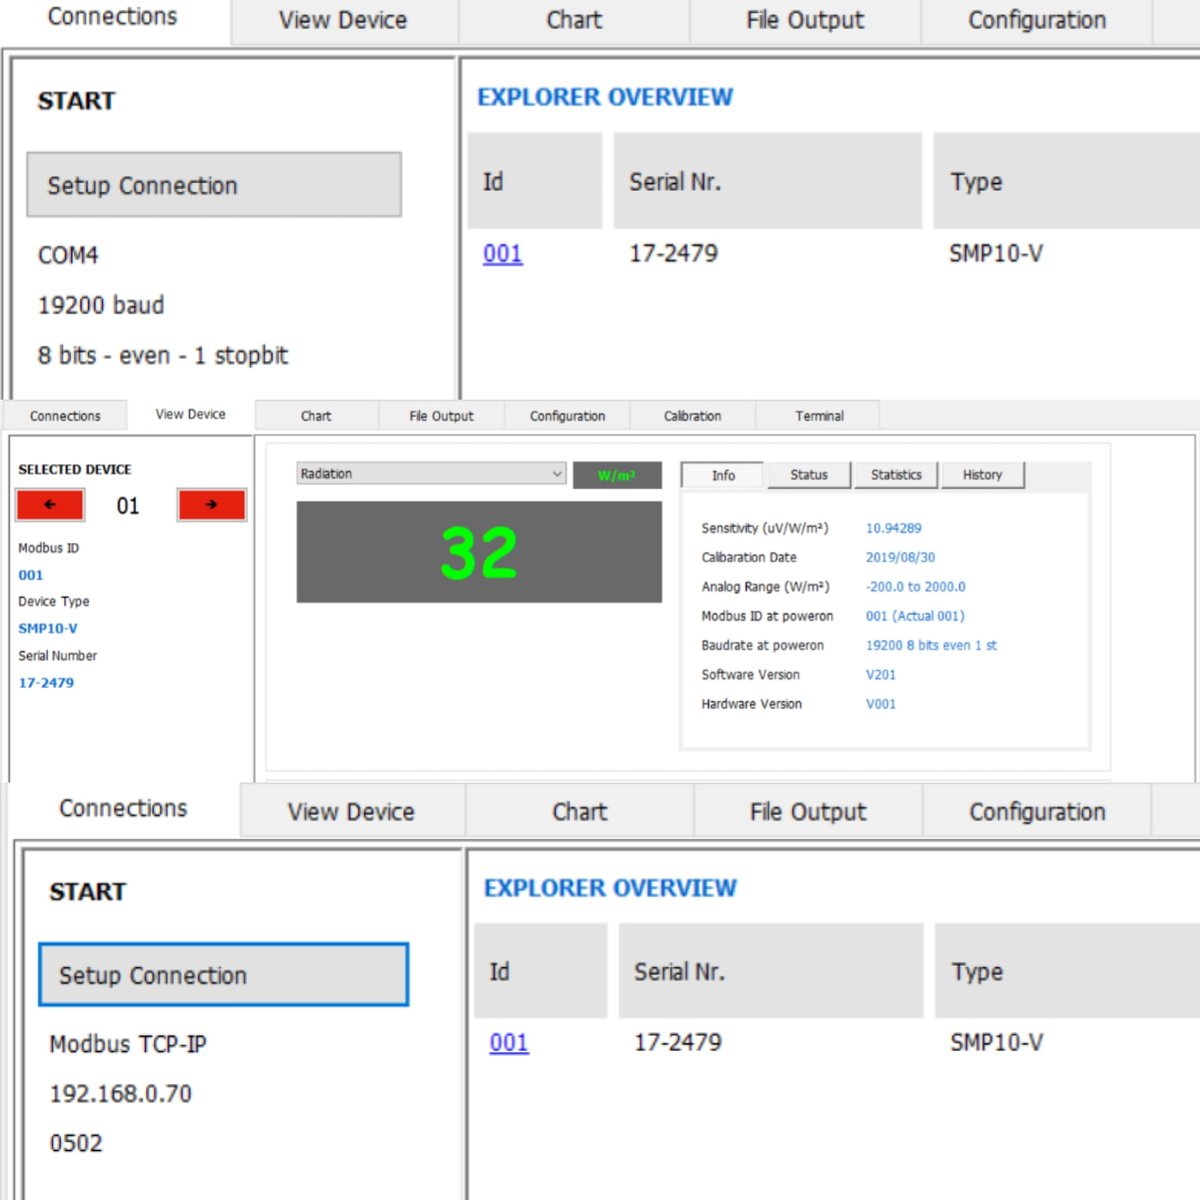This screenshot has height=1200, width=1200.
Task: Click blue Serial Number 17-2479 under Selected Device
Action: coord(46,682)
